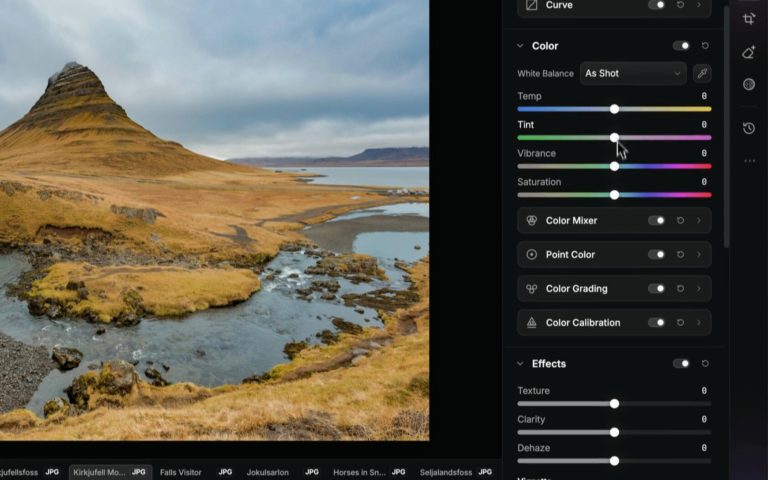Screen dimensions: 768x480
Task: Click the Dehaze slider handle
Action: (614, 461)
